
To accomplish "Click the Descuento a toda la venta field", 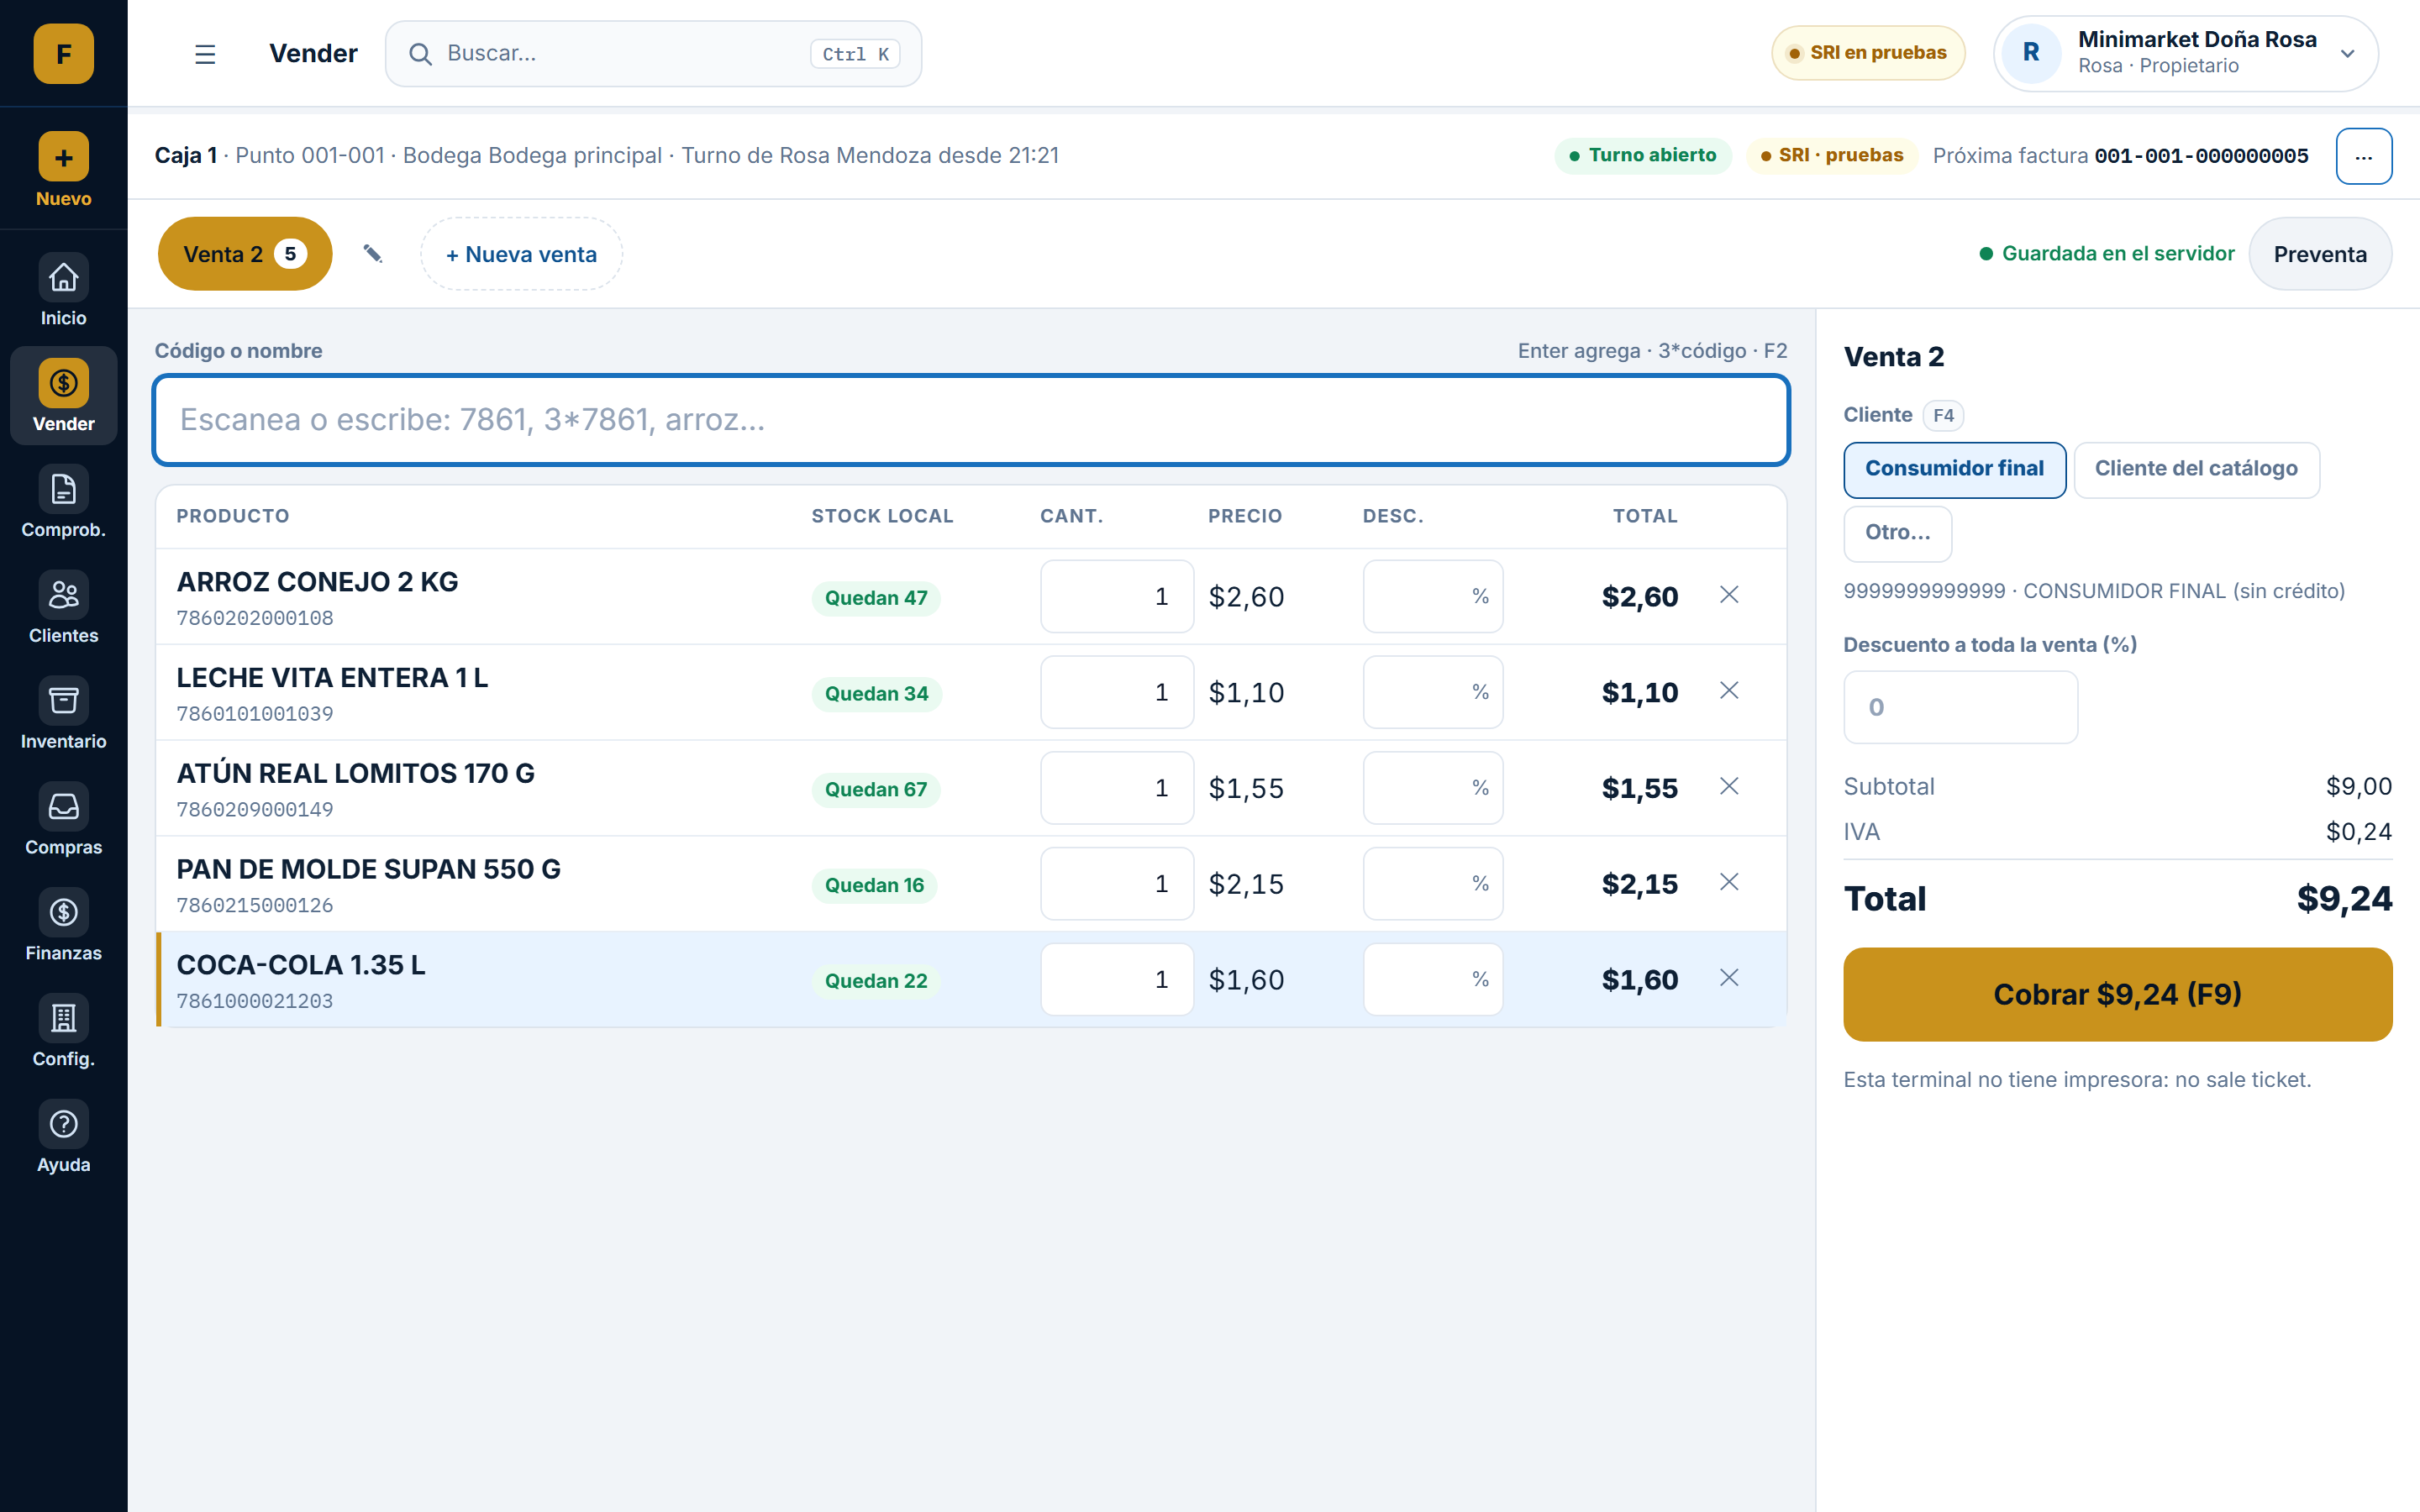I will pyautogui.click(x=1960, y=707).
